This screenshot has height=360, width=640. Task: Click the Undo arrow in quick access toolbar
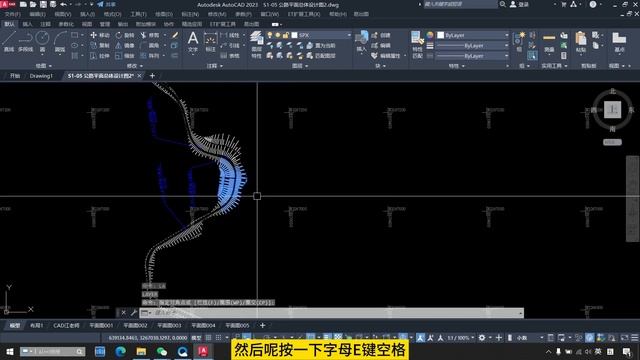click(63, 4)
